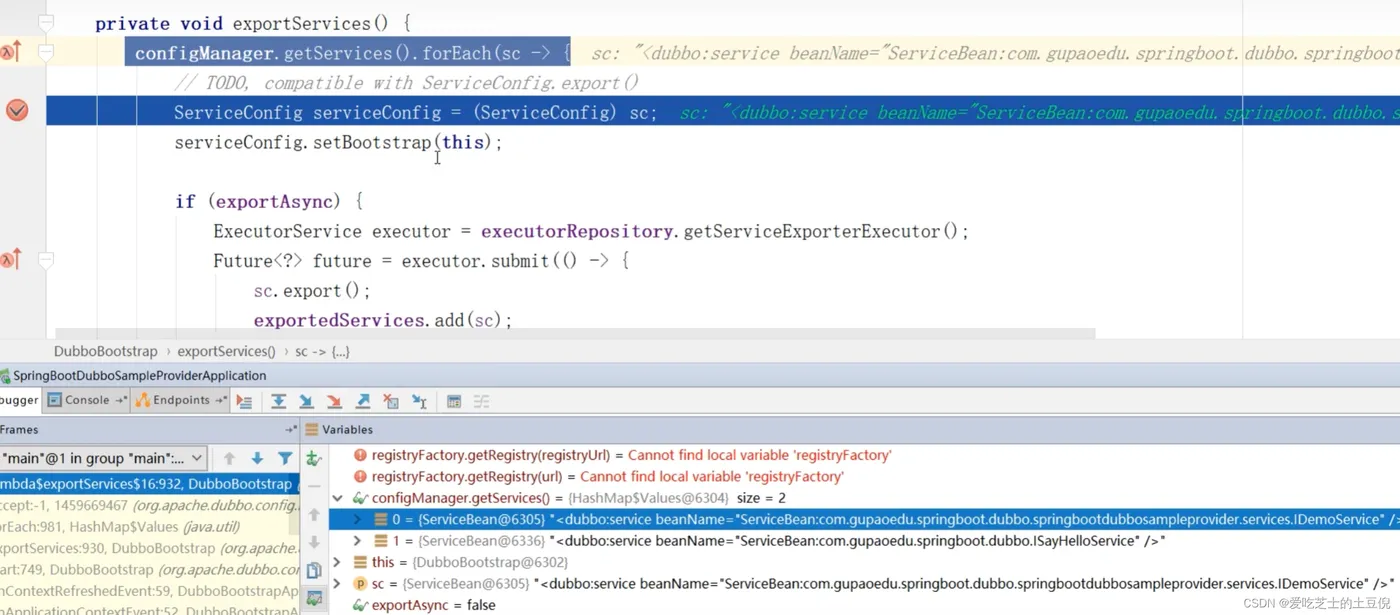Screen dimensions: 1400x615
Task: Collapse configManager.getServices() watch node
Action: click(x=337, y=498)
